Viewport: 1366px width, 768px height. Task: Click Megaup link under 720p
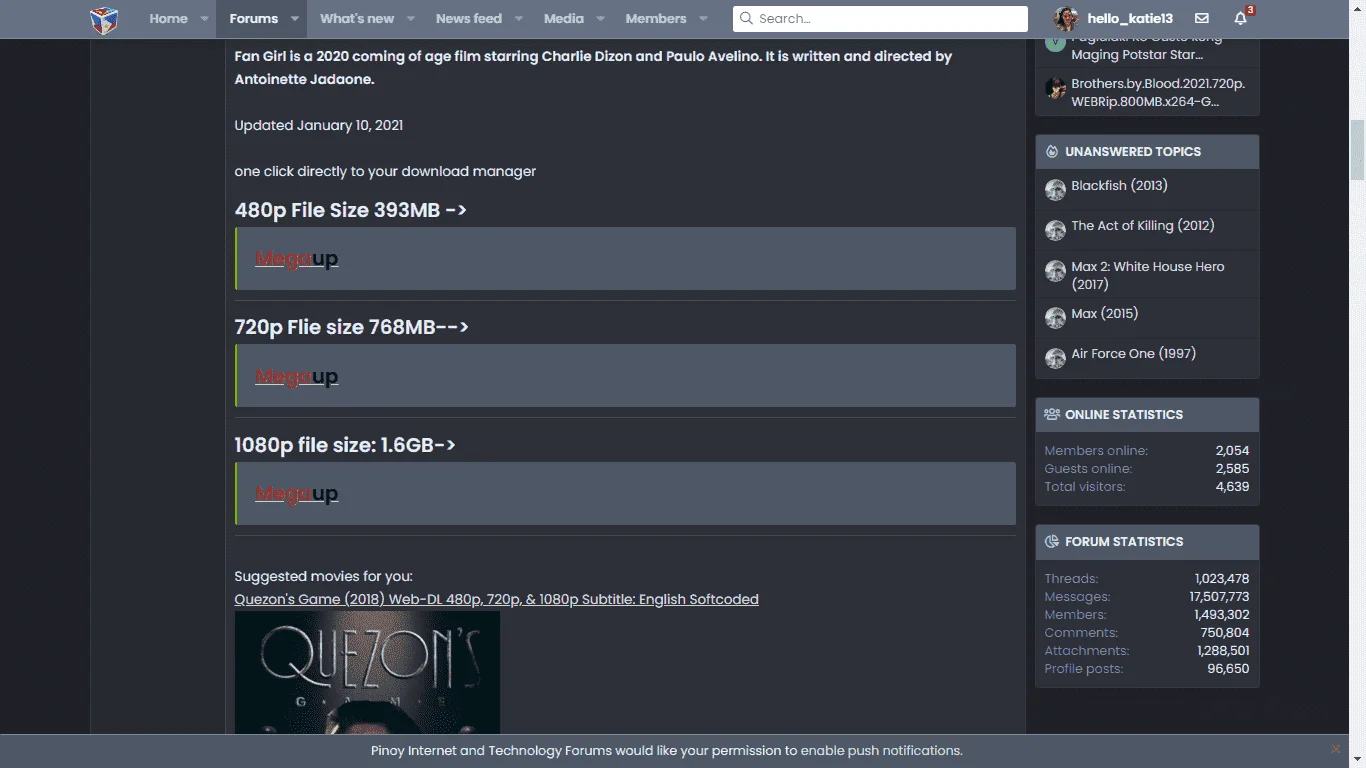(296, 376)
